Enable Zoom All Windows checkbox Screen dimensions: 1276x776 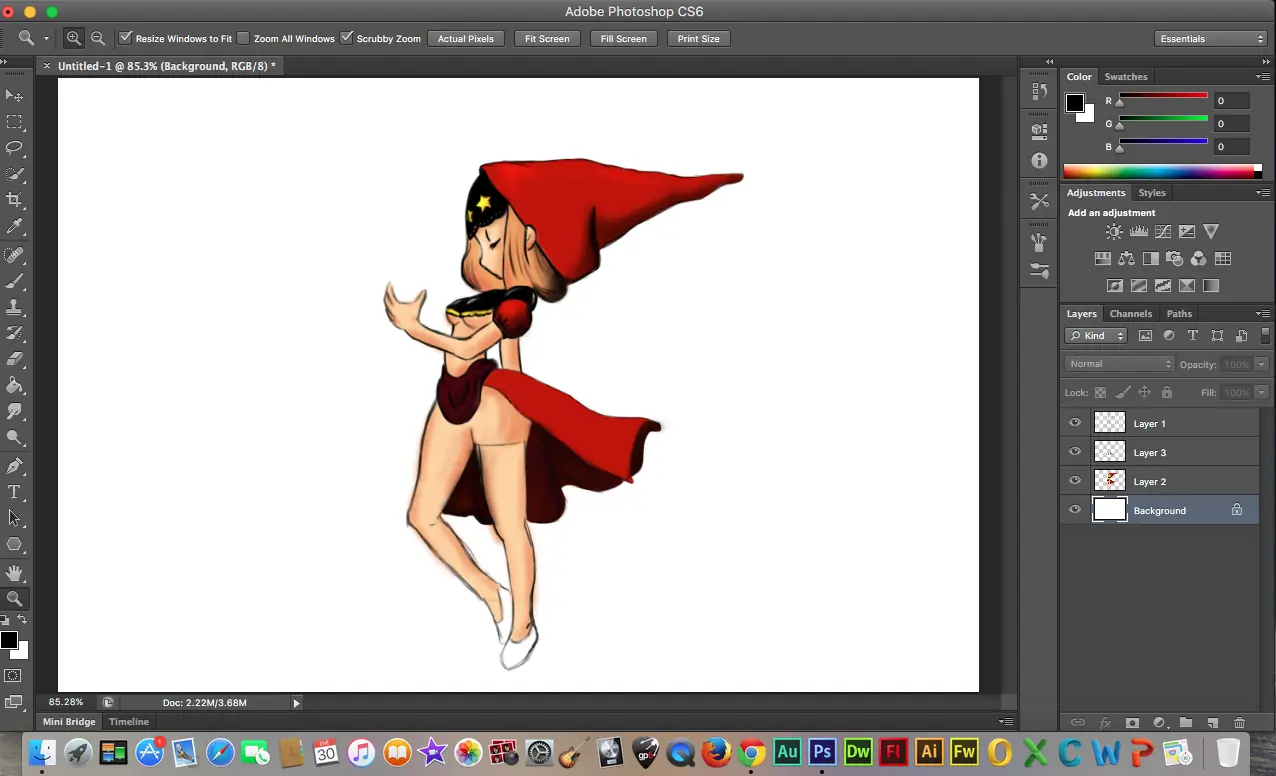pos(243,38)
